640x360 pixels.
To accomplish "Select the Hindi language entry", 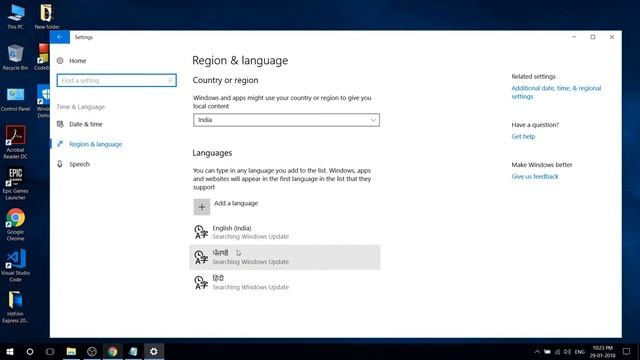I will click(284, 282).
